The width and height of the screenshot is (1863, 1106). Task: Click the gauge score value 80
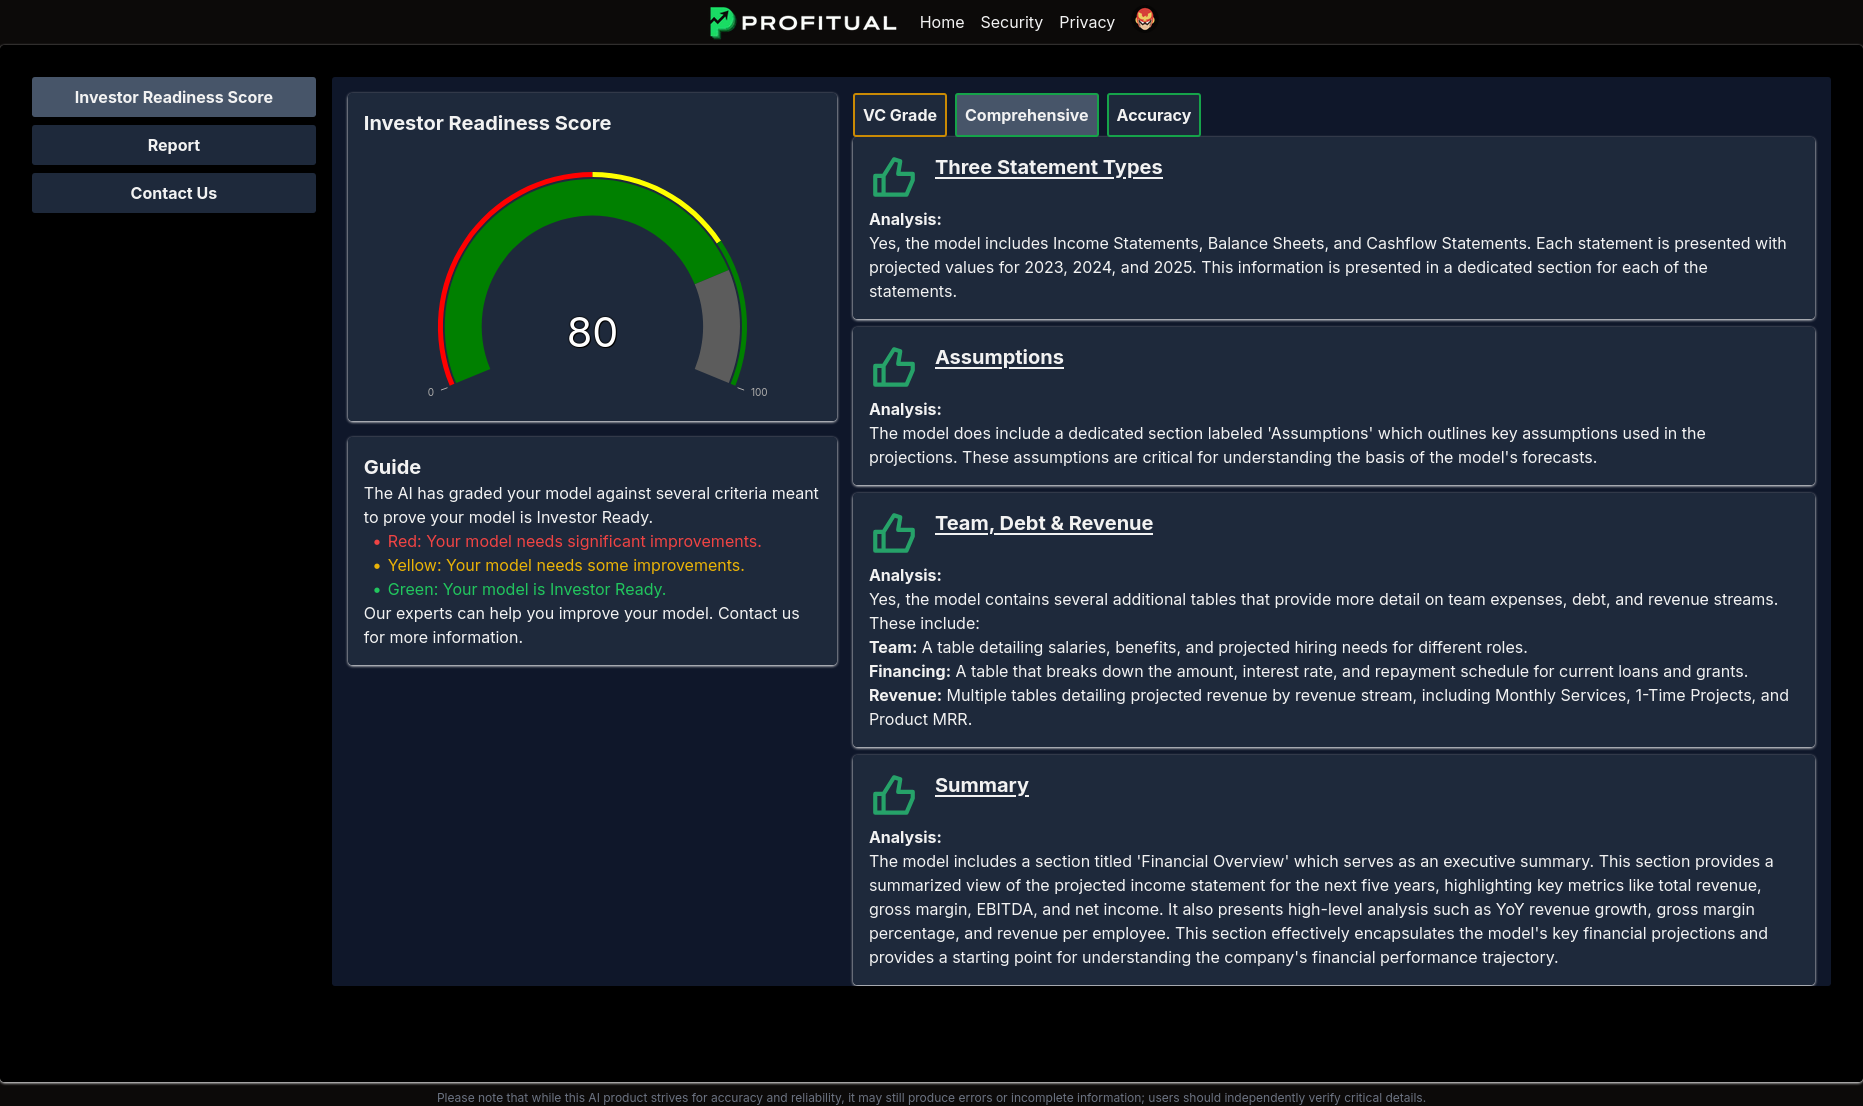coord(592,332)
